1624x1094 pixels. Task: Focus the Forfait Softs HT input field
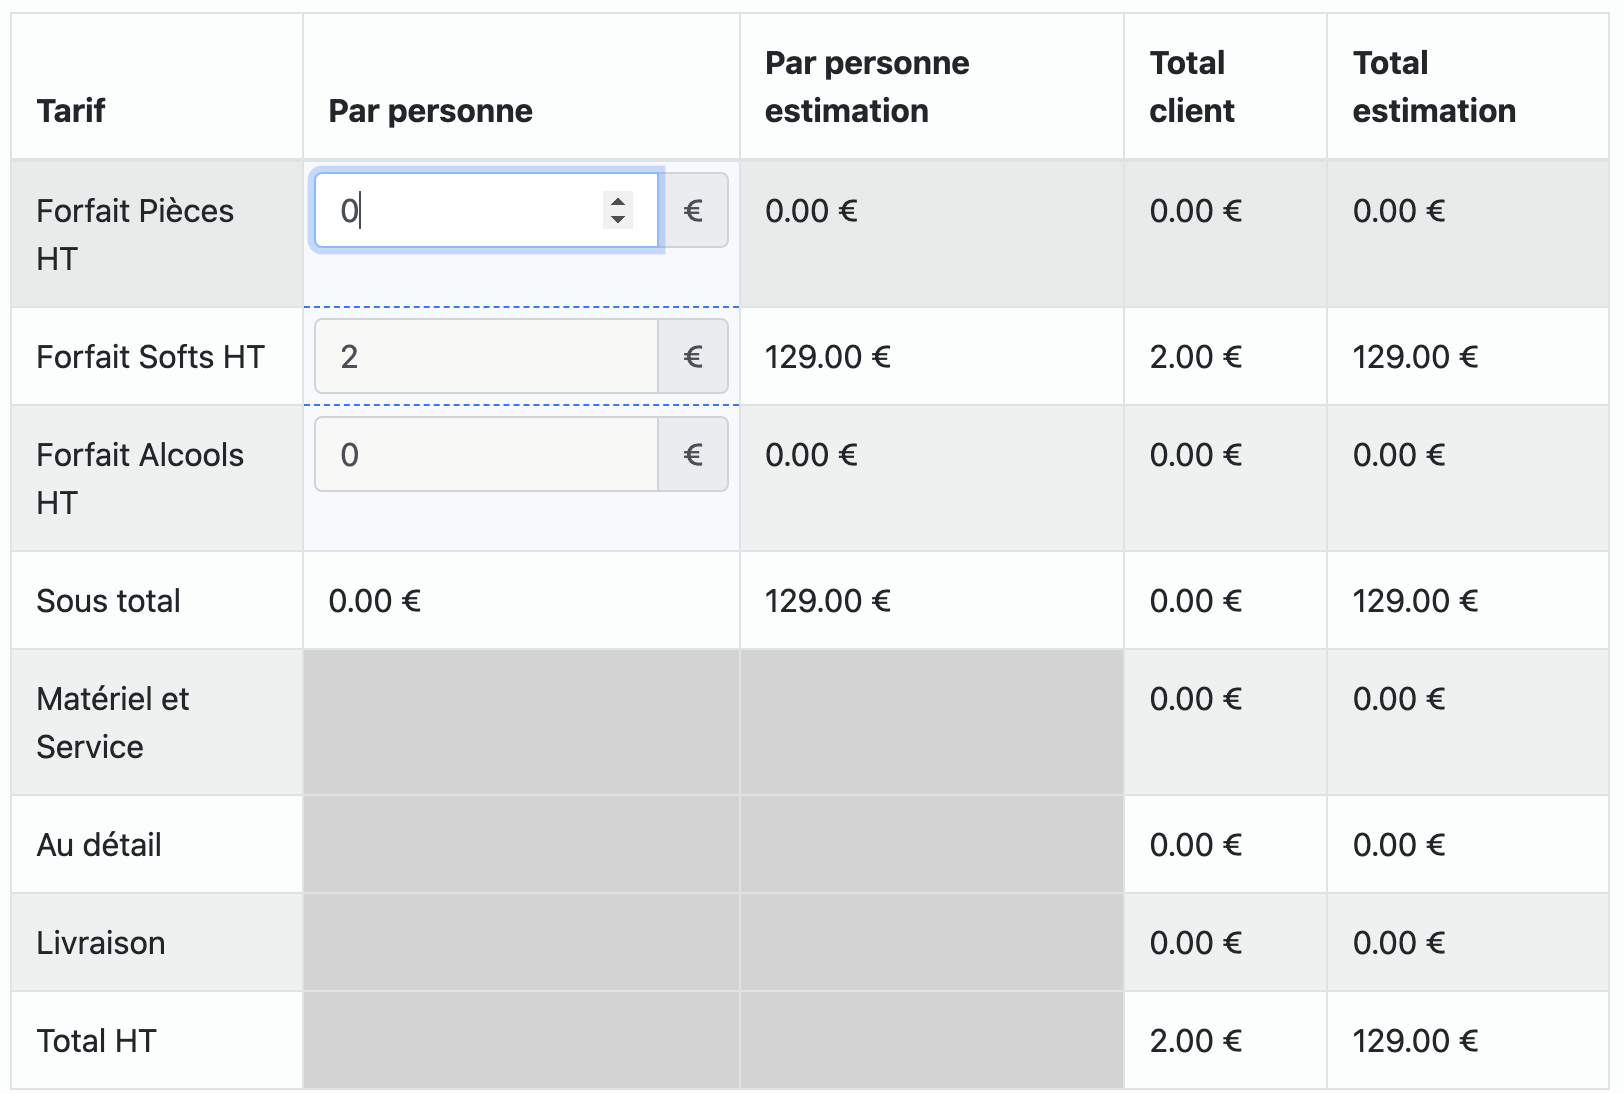[x=486, y=356]
